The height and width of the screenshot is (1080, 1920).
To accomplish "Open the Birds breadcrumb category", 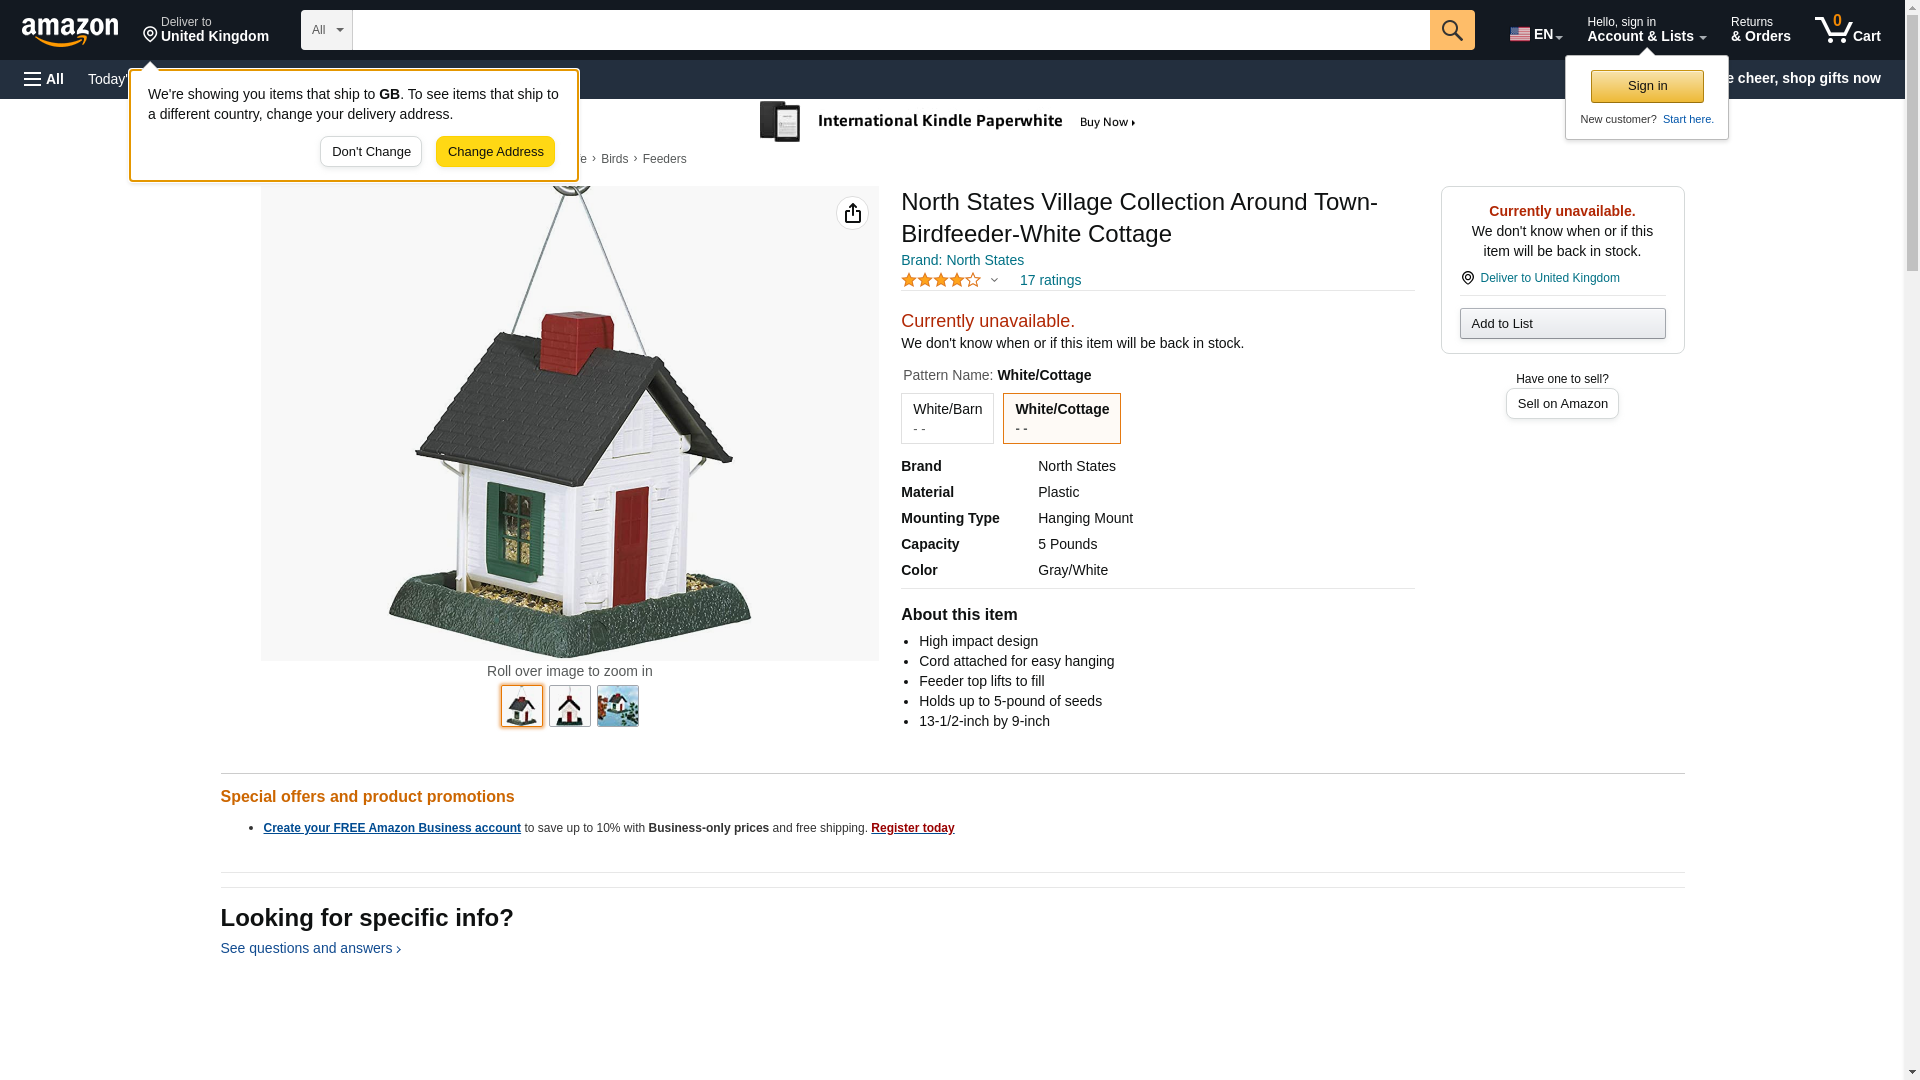I will [614, 159].
